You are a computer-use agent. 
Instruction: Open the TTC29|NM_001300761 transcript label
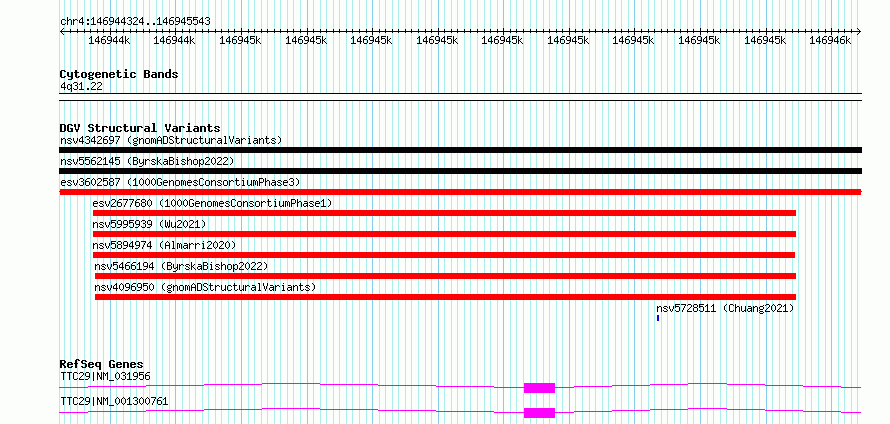(114, 401)
